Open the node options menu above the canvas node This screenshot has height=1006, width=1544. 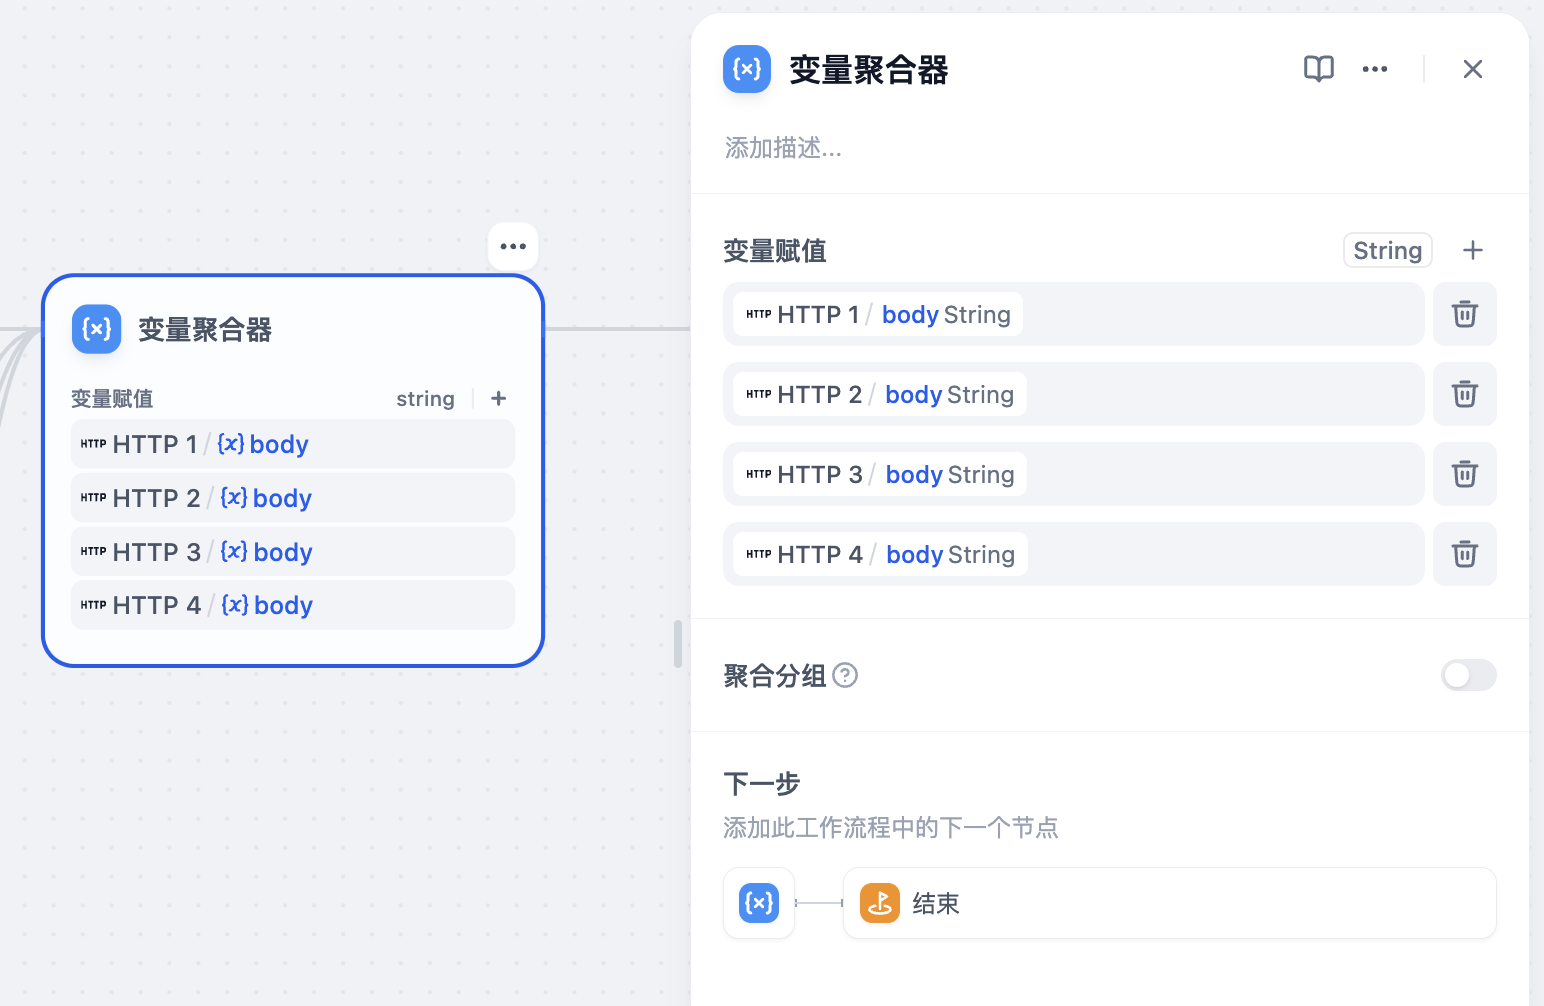(x=512, y=246)
